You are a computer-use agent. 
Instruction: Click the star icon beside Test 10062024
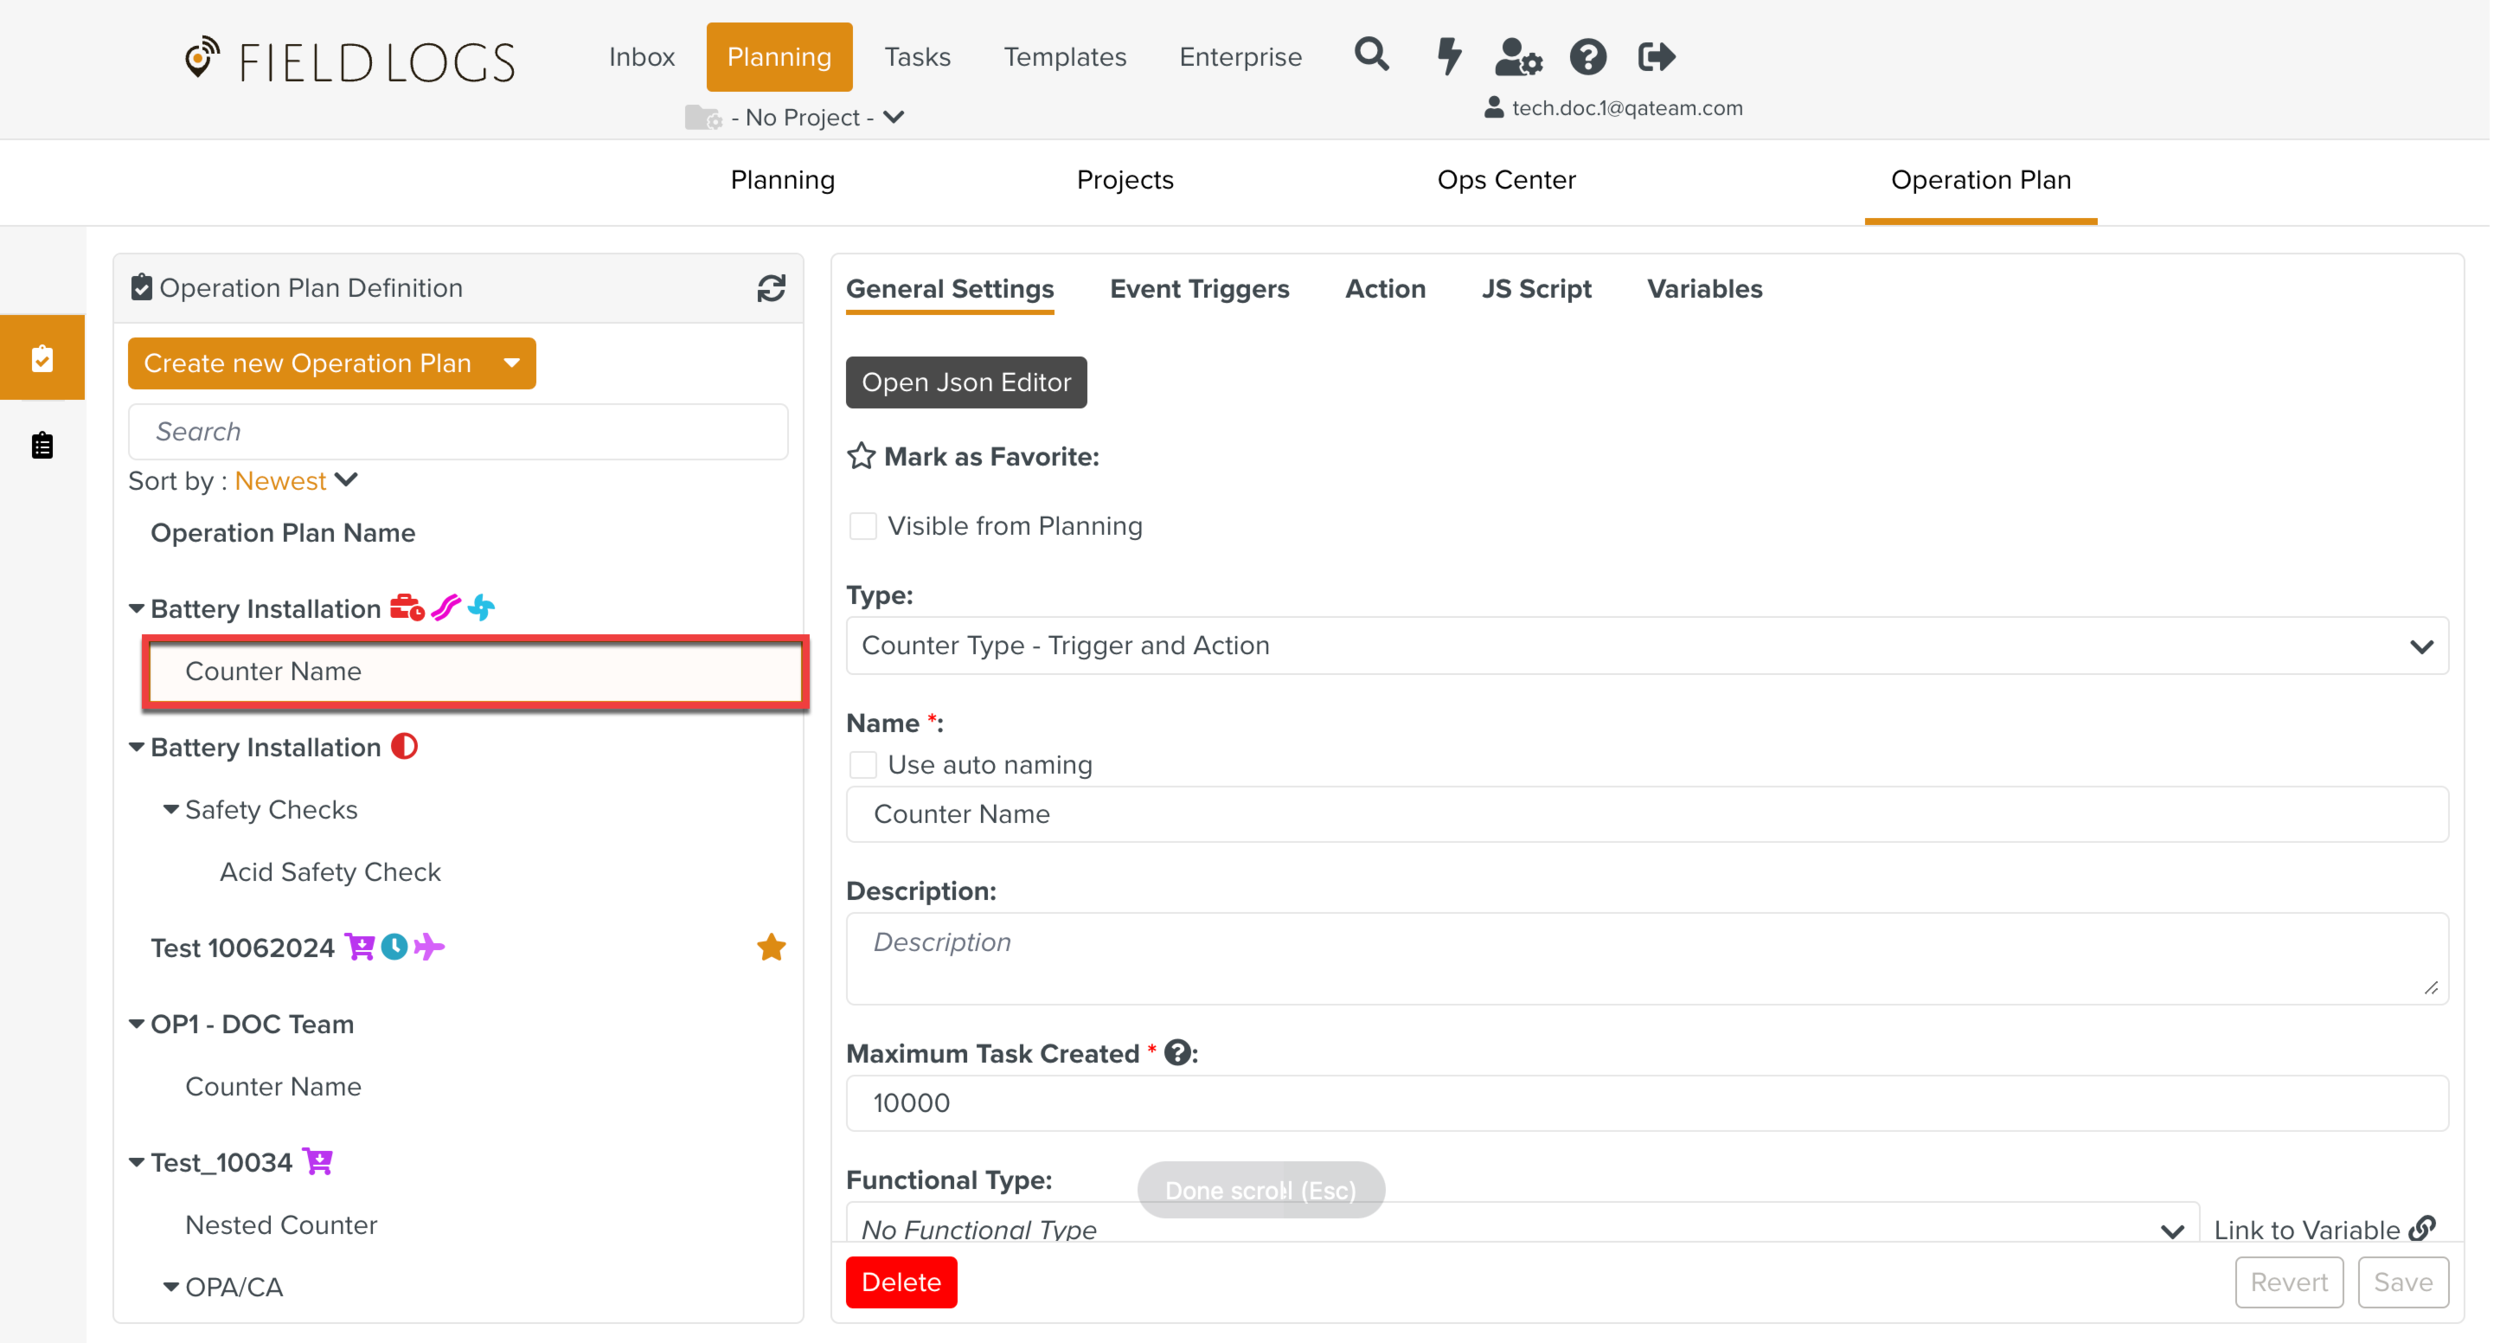click(770, 947)
